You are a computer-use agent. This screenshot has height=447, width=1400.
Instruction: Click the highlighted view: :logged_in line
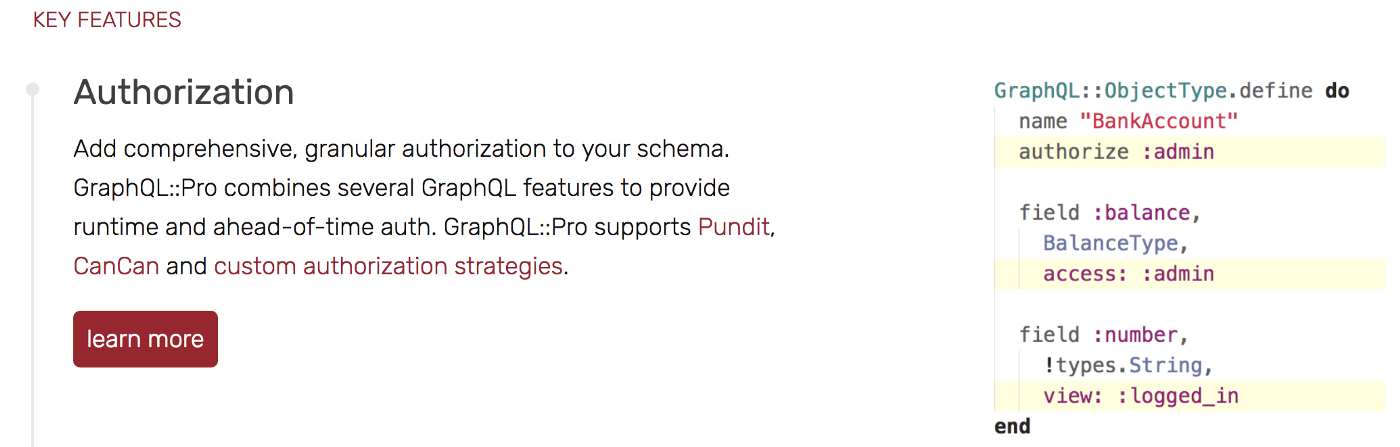click(1190, 396)
